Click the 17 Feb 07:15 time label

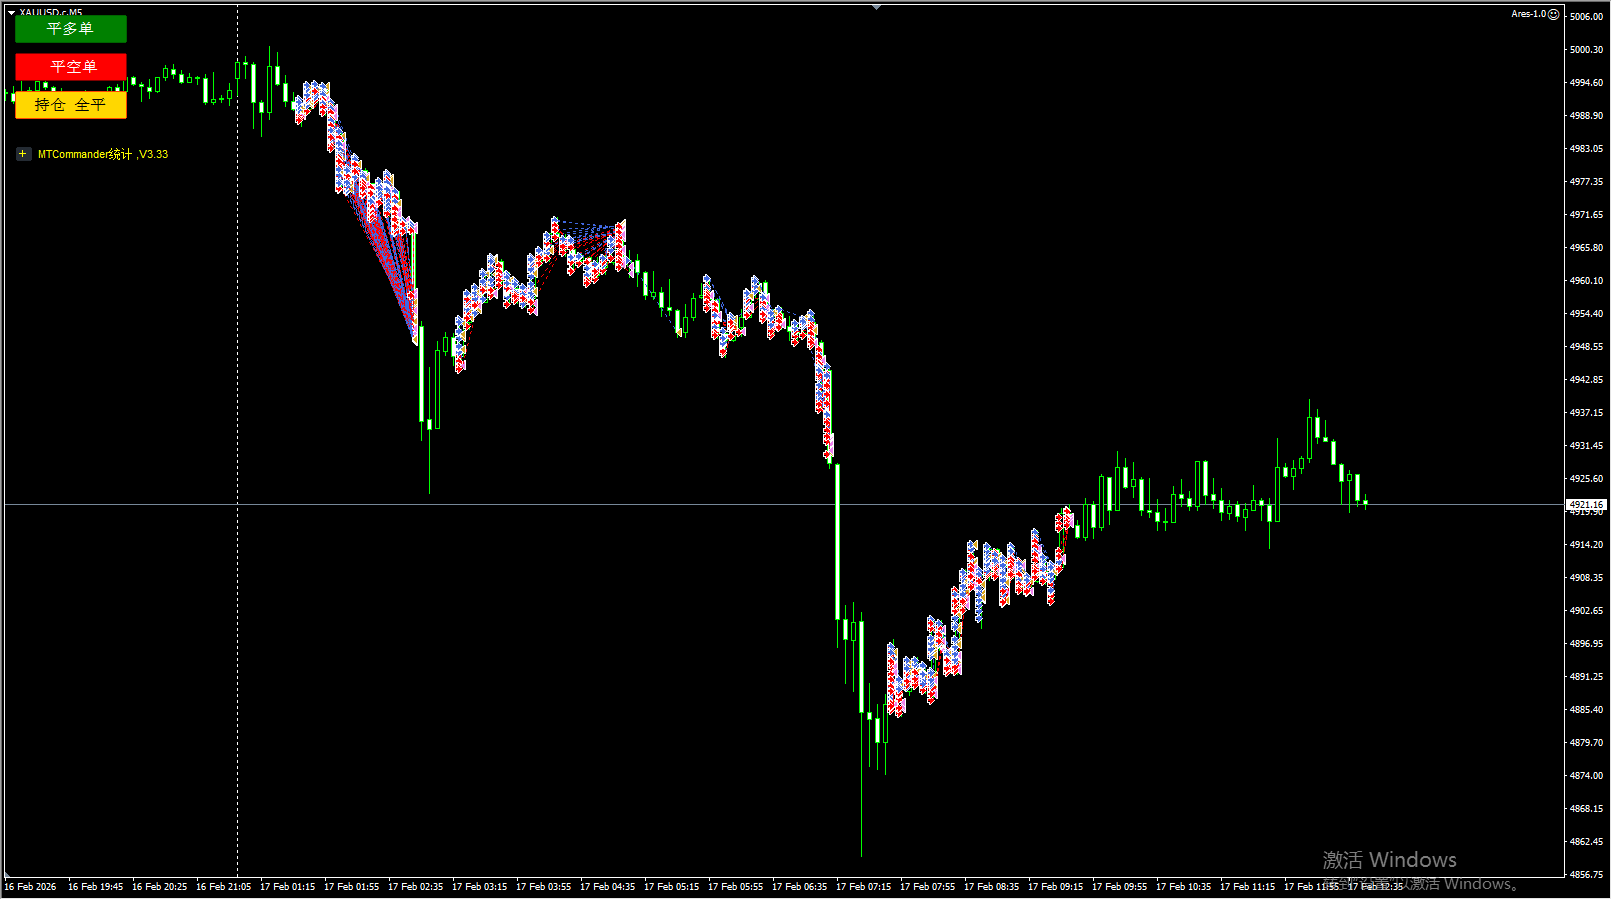864,887
